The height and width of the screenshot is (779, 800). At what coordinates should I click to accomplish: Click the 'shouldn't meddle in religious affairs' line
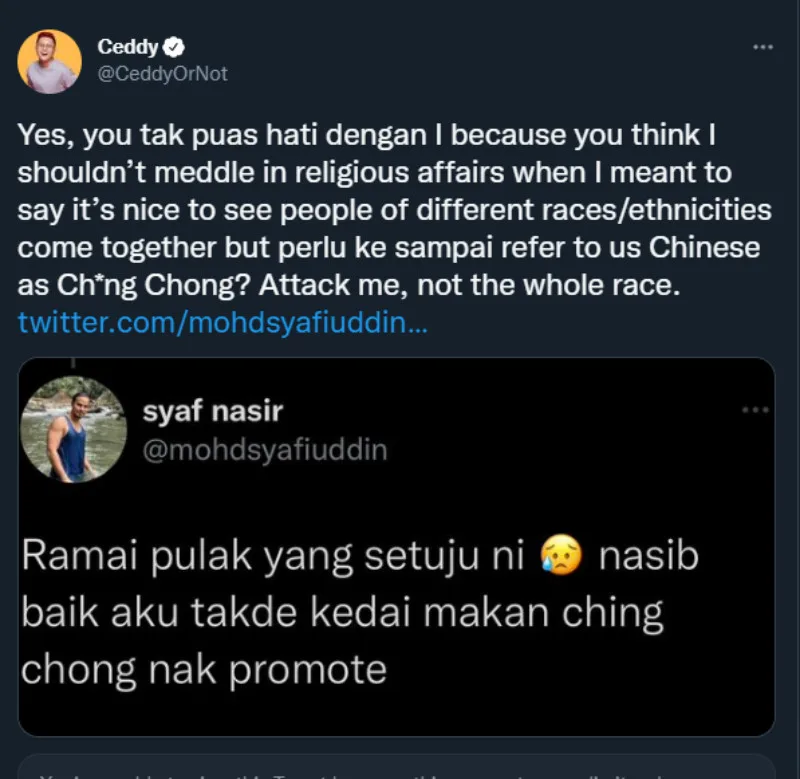coord(375,173)
